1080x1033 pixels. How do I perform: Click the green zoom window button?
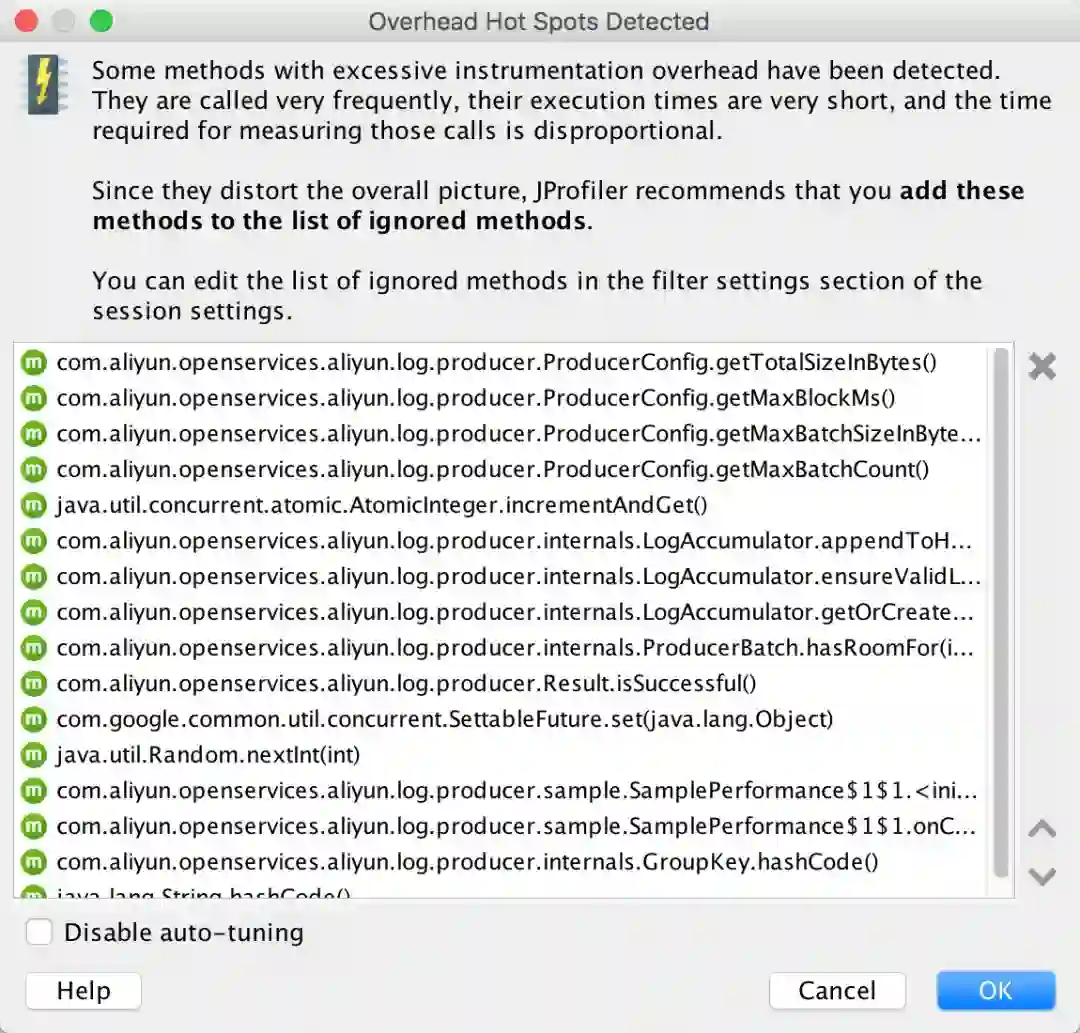point(101,21)
